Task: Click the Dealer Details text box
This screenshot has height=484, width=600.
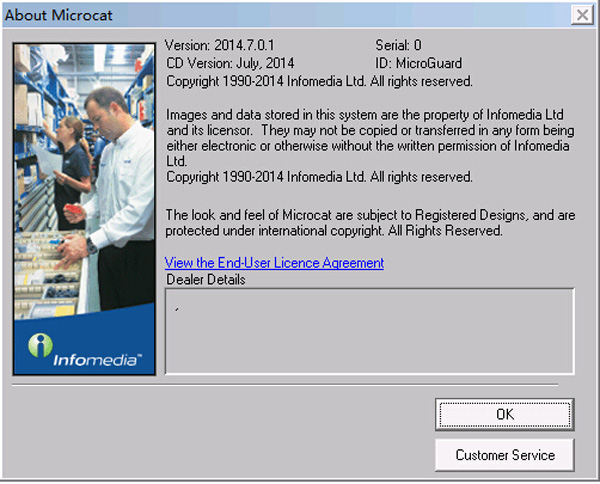Action: (369, 331)
